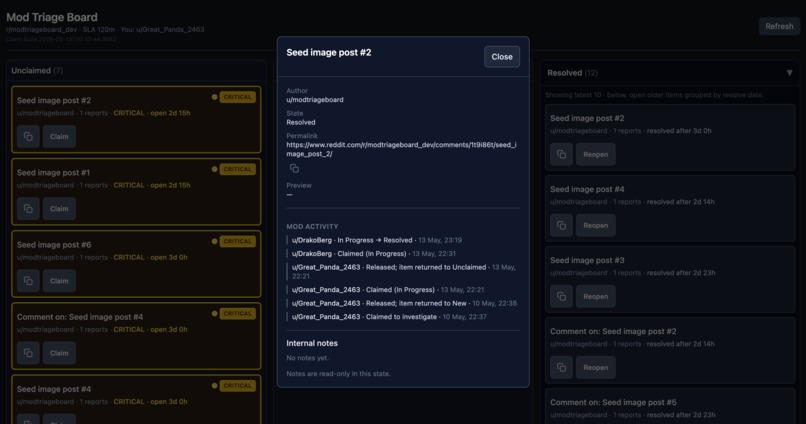Screen dimensions: 806x424
Task: Click CRITICAL badge on unclaimed Seed image post #4
Action: [x=237, y=386]
